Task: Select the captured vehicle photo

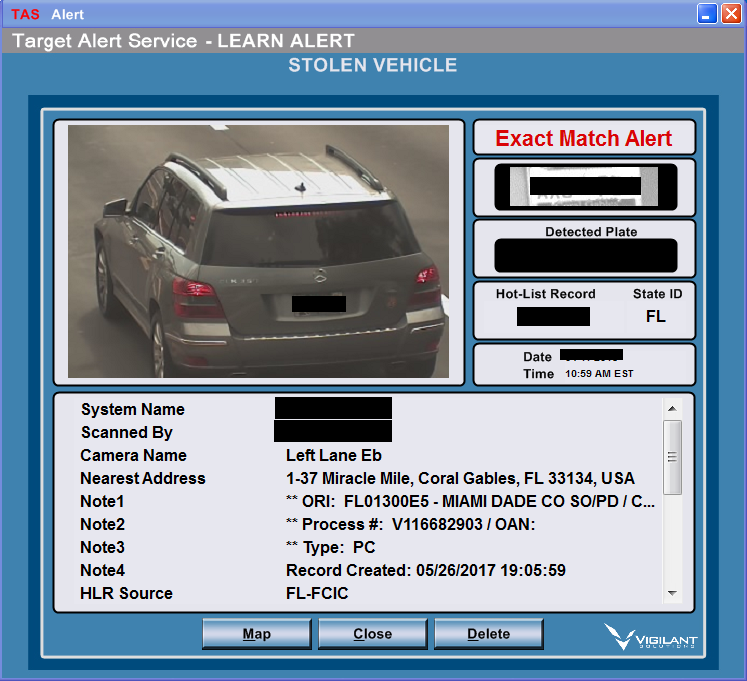Action: pyautogui.click(x=259, y=251)
